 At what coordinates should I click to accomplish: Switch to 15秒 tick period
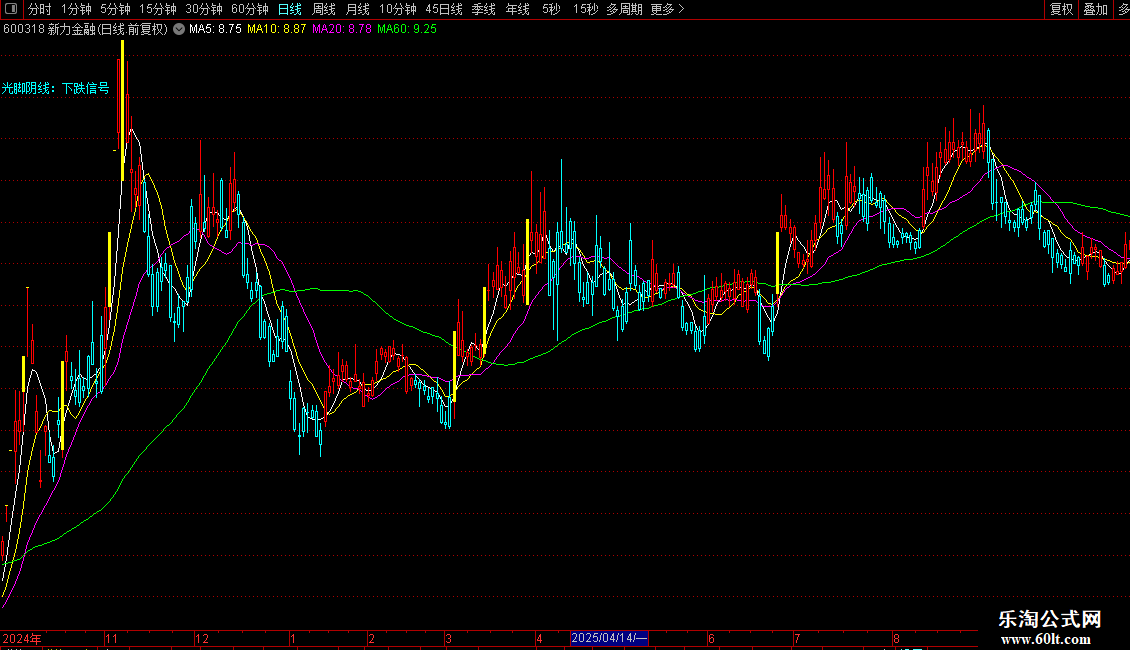[x=586, y=9]
